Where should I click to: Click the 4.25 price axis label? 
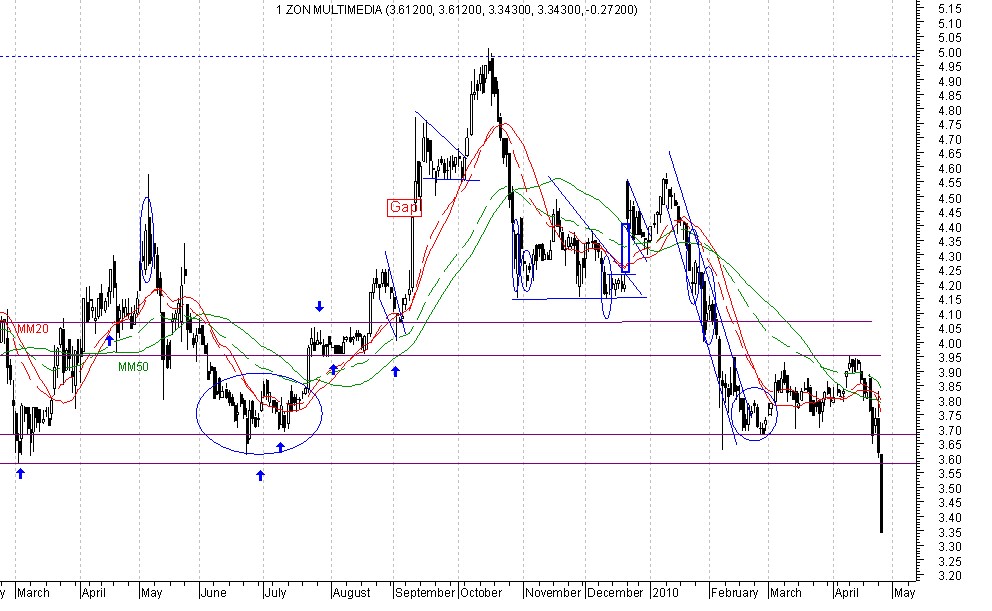tap(951, 271)
